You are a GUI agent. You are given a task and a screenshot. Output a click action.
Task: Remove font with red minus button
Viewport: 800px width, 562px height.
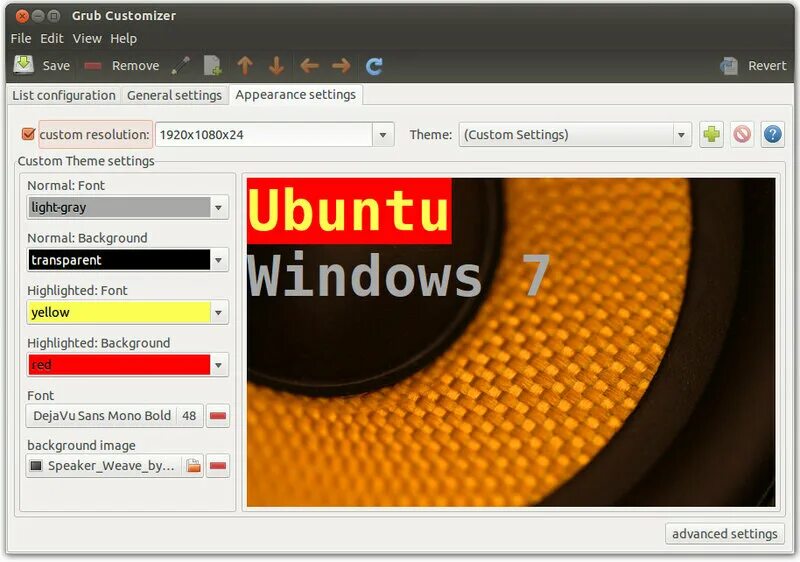tap(218, 416)
